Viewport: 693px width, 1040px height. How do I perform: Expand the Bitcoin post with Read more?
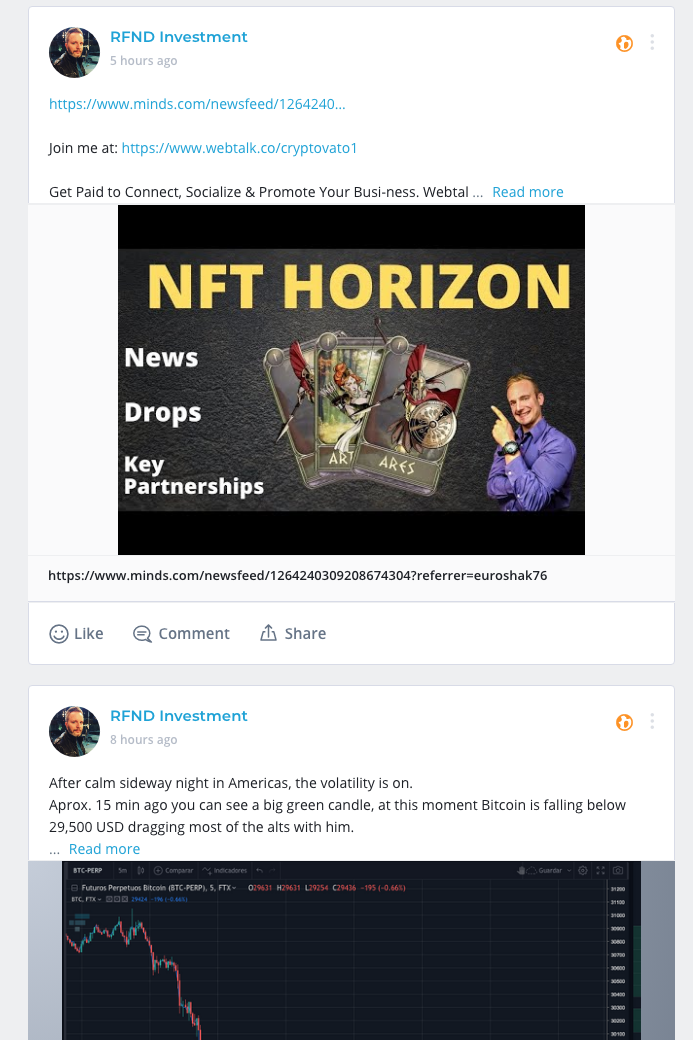coord(104,849)
